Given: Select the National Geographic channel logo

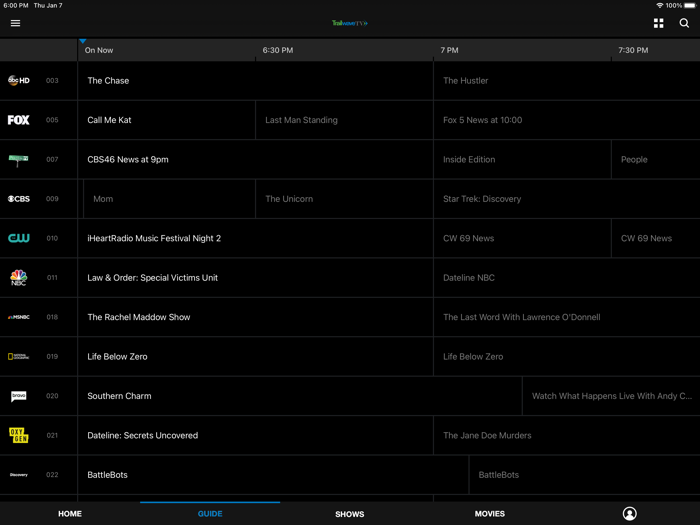Looking at the screenshot, I should [19, 356].
